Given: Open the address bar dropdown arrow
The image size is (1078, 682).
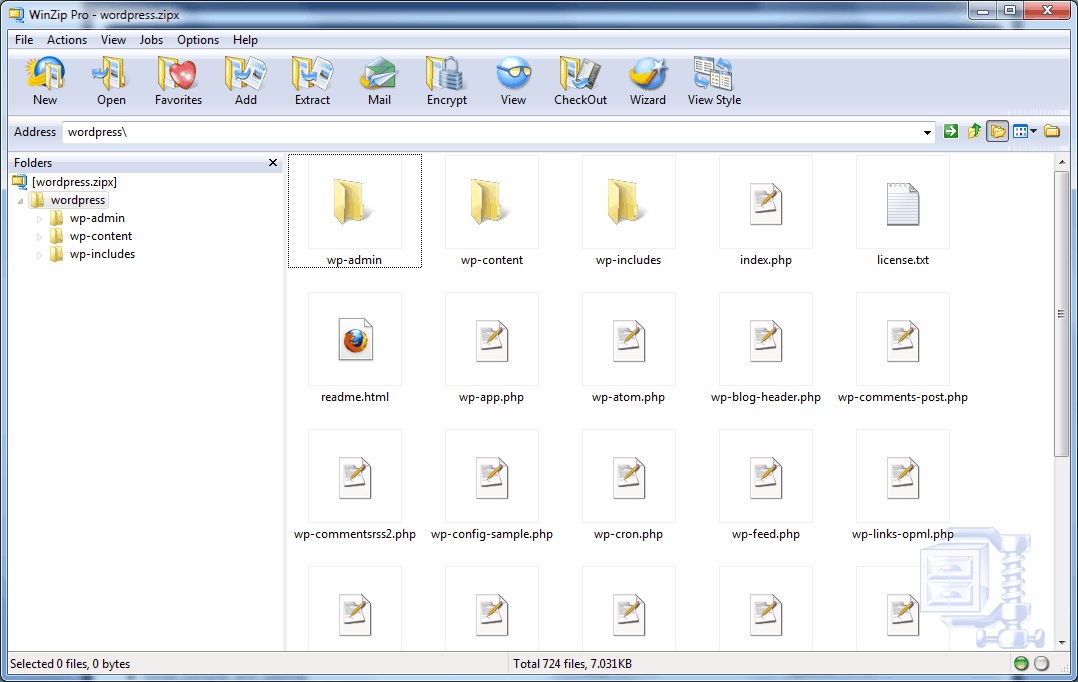Looking at the screenshot, I should (929, 132).
